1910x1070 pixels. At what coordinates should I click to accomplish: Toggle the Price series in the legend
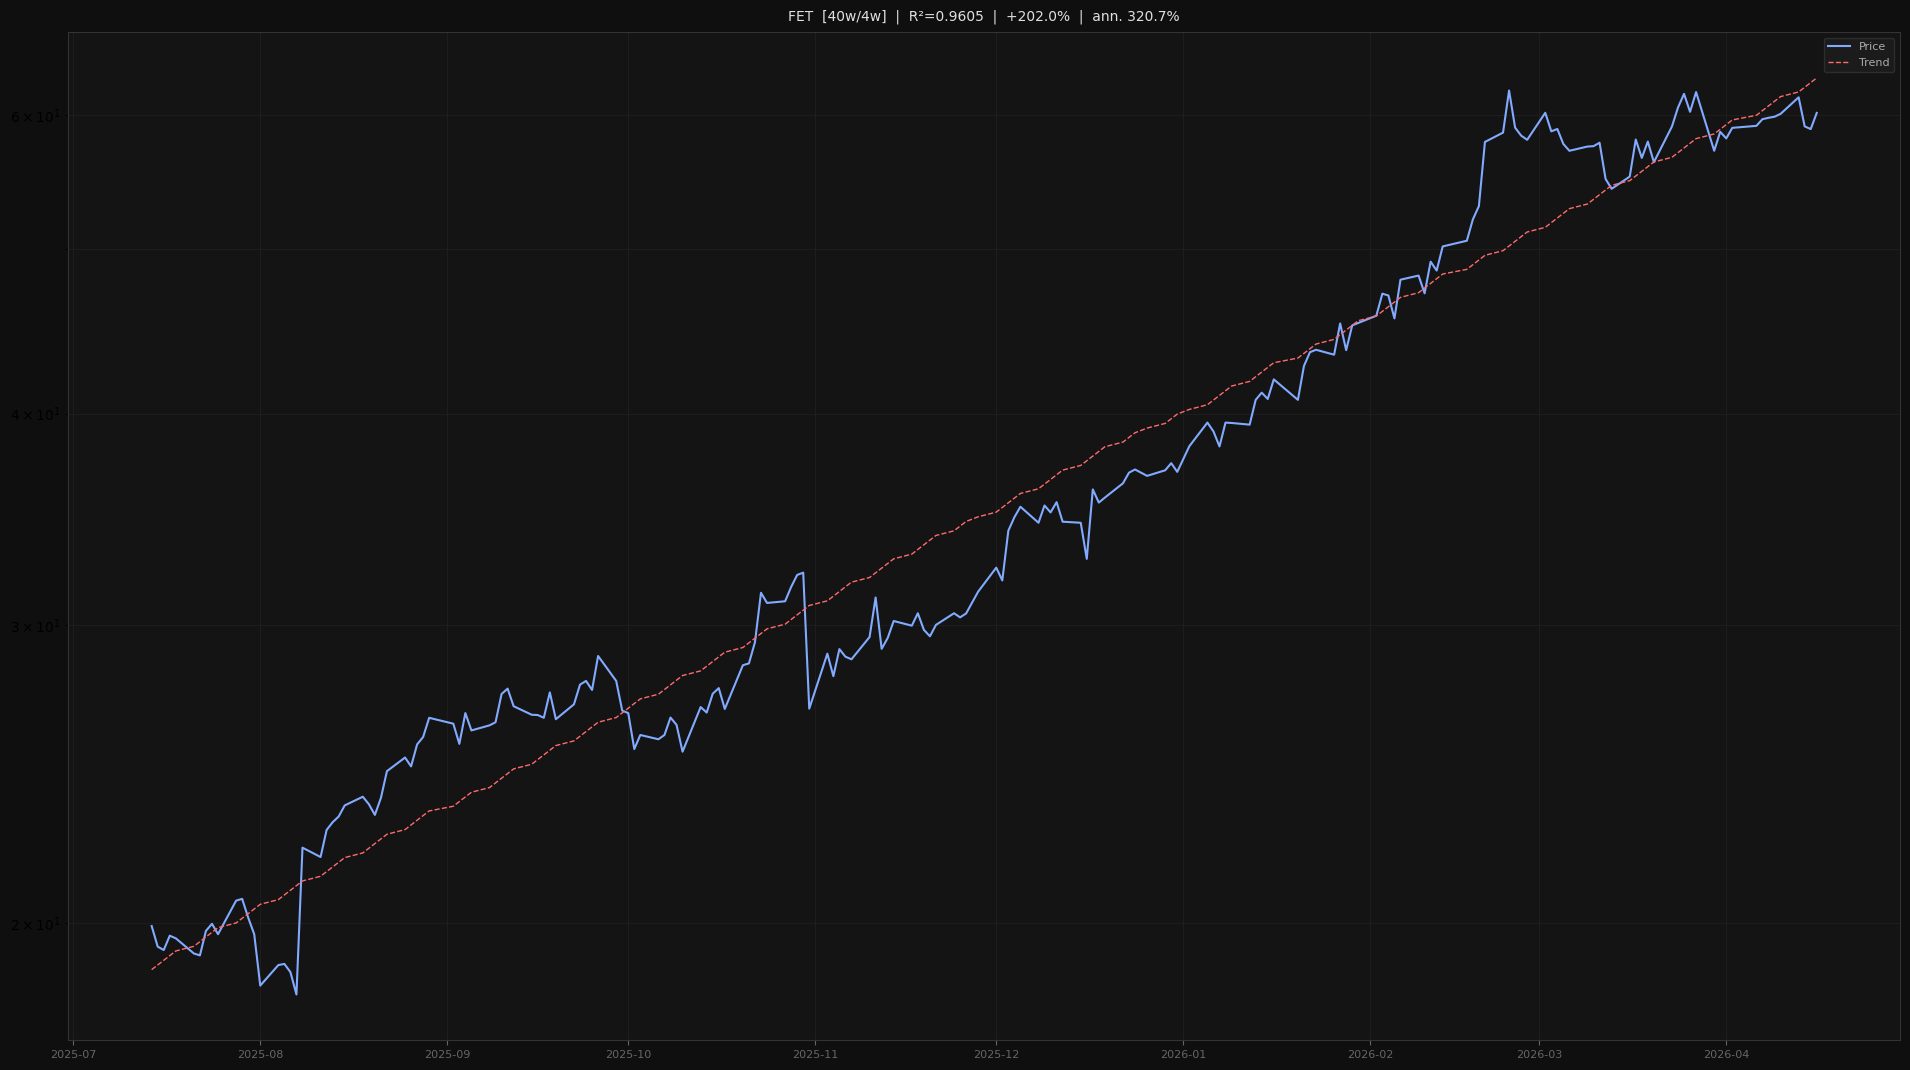1872,46
